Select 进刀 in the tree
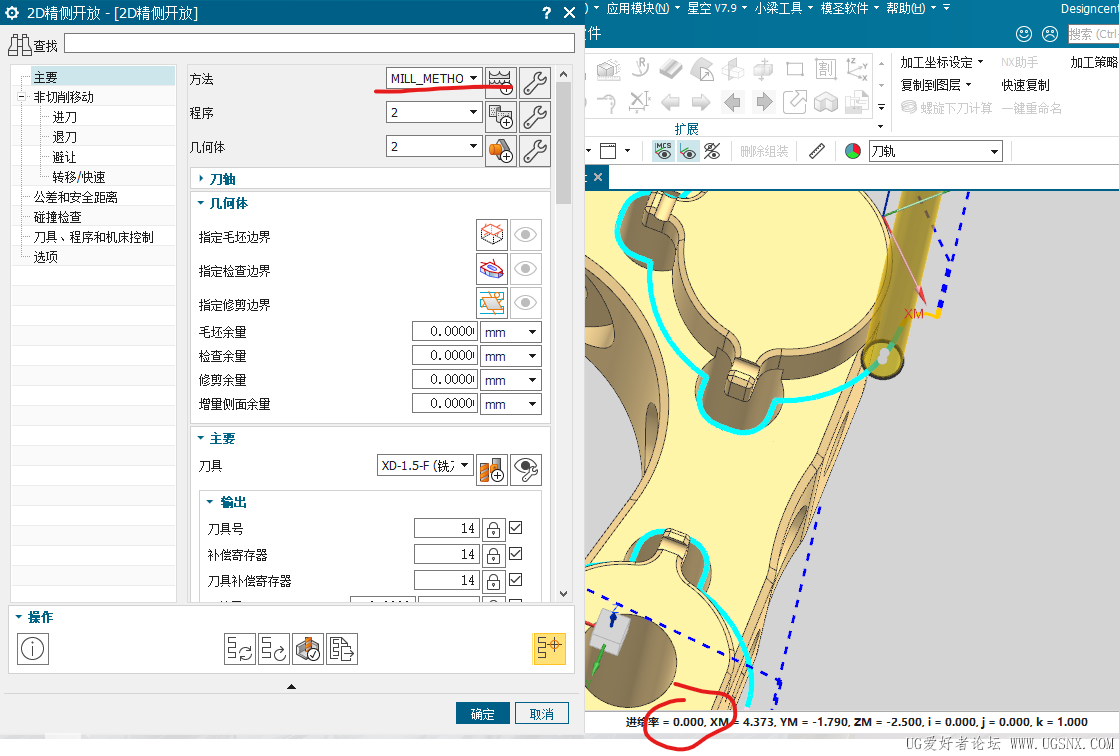 [64, 117]
